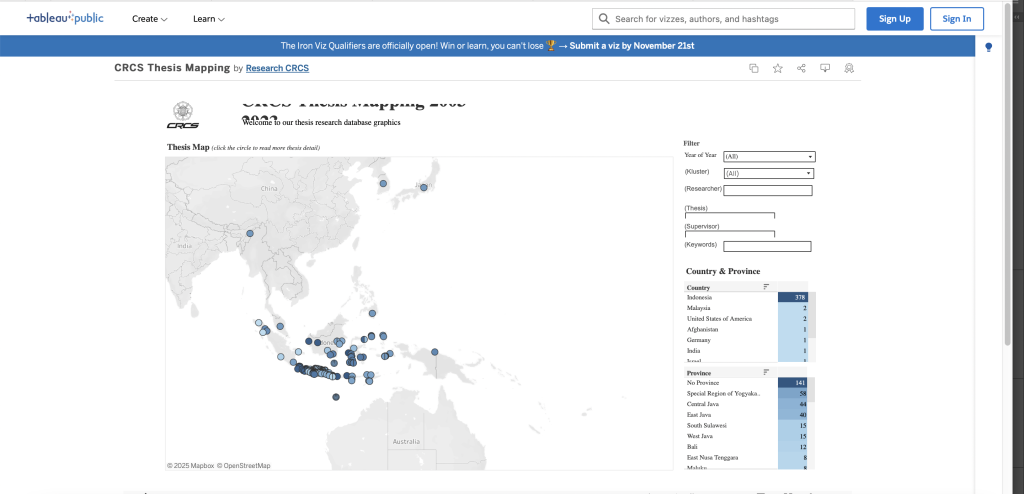Click the Submit a viz banner link

[631, 46]
